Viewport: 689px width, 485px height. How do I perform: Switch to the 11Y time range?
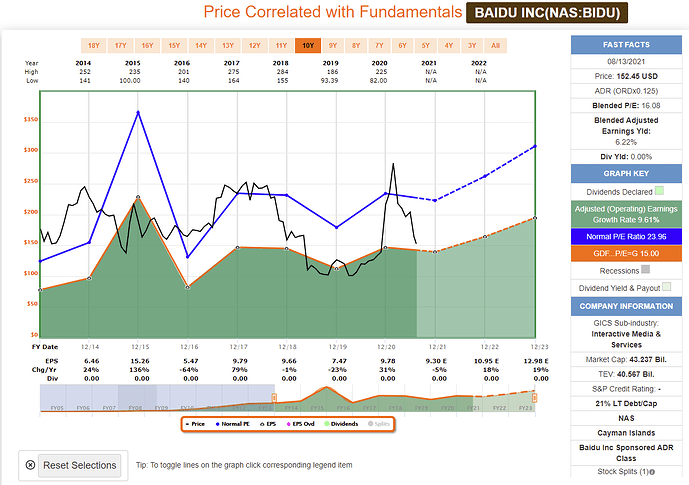[x=281, y=45]
